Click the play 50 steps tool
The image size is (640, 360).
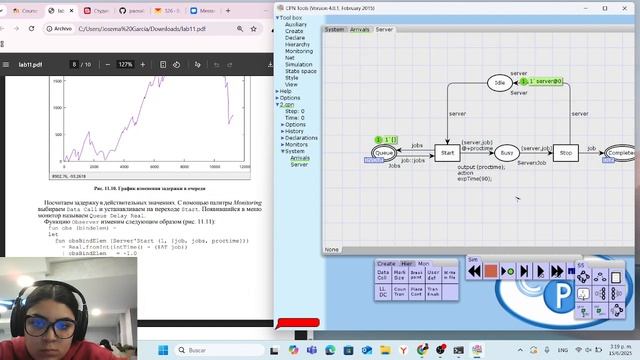[540, 271]
